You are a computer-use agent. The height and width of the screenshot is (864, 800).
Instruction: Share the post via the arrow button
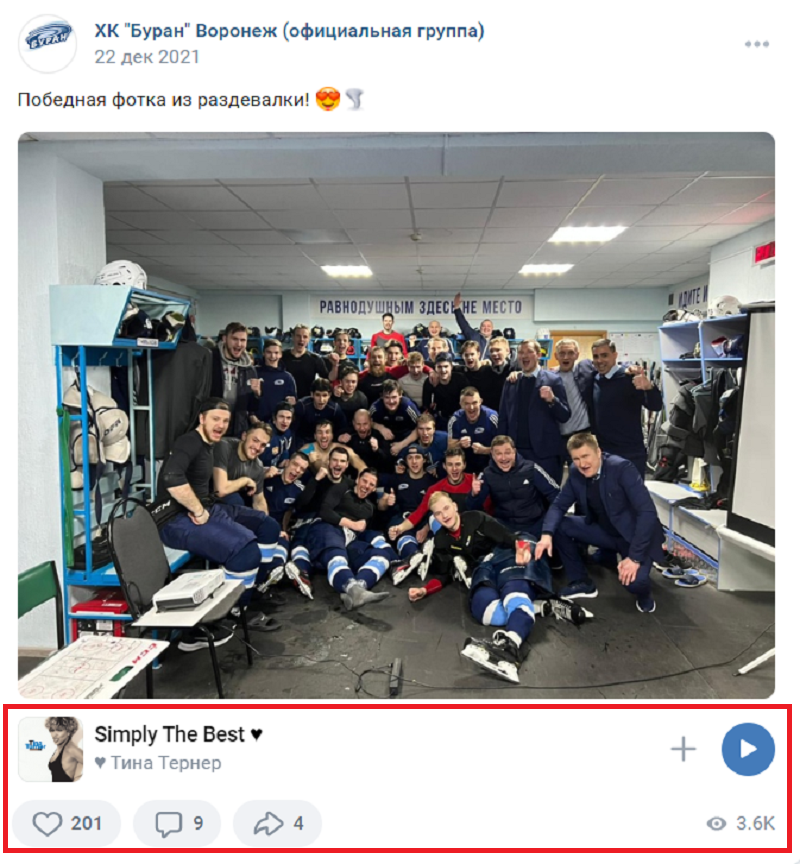point(277,824)
